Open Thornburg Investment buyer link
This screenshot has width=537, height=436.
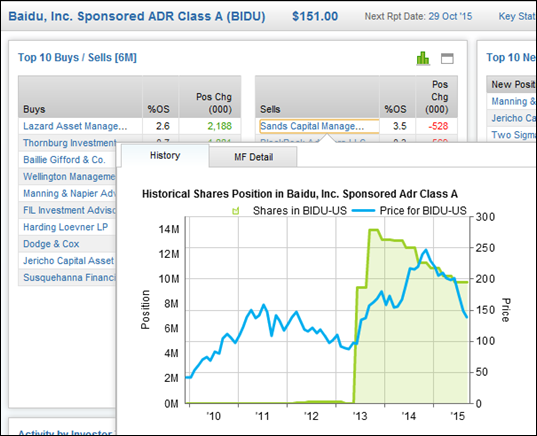coord(70,143)
